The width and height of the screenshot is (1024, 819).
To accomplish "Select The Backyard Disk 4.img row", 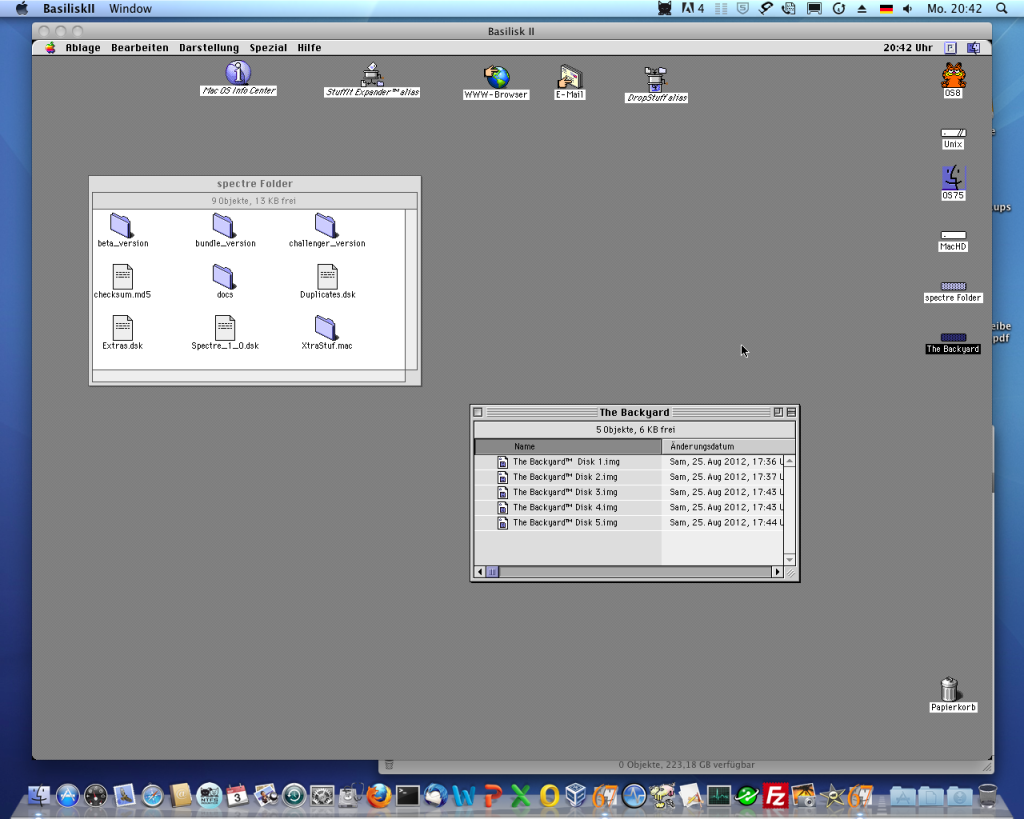I will [628, 507].
